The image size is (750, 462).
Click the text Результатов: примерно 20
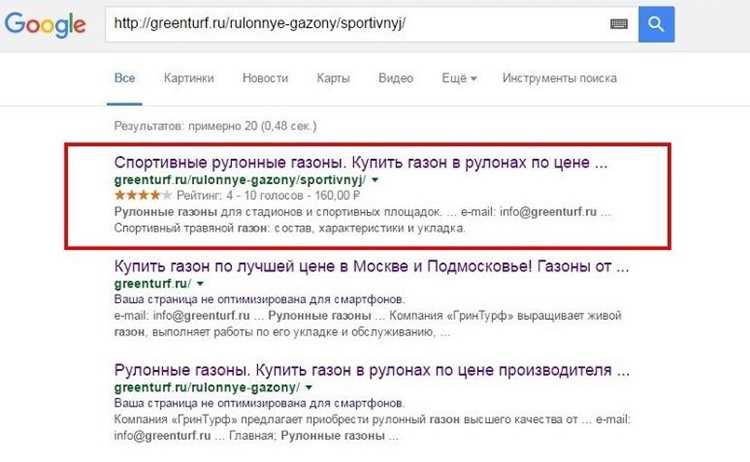pyautogui.click(x=186, y=126)
